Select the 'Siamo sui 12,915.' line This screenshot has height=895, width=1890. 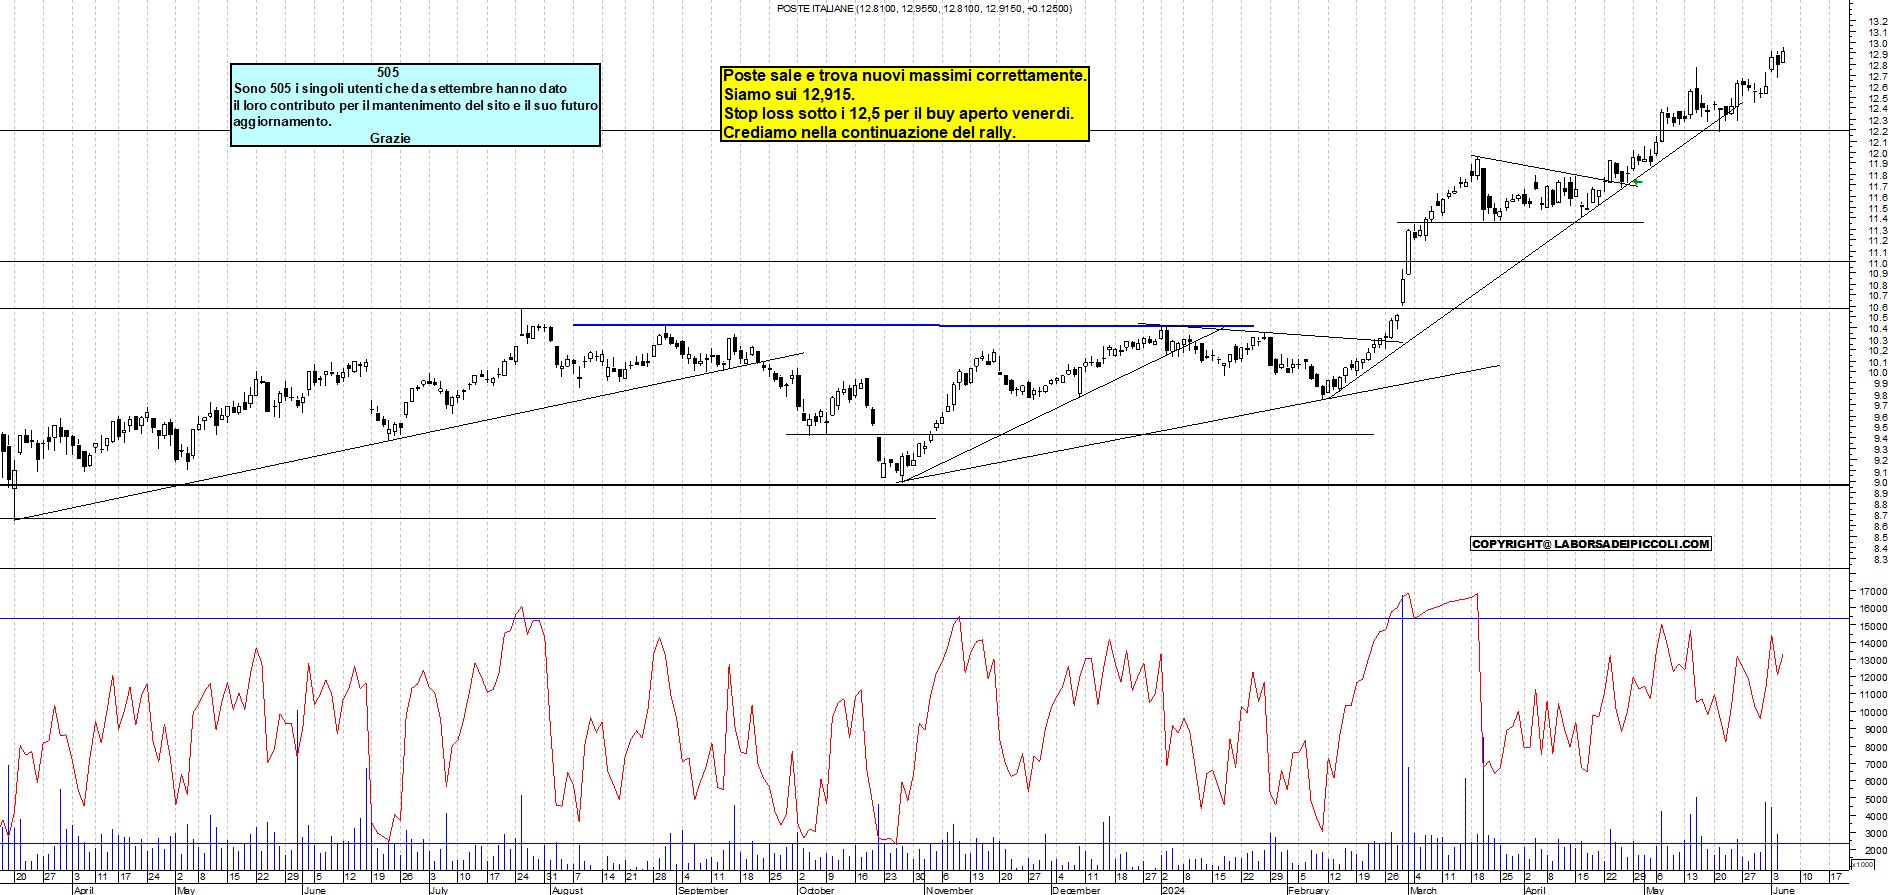click(x=789, y=94)
